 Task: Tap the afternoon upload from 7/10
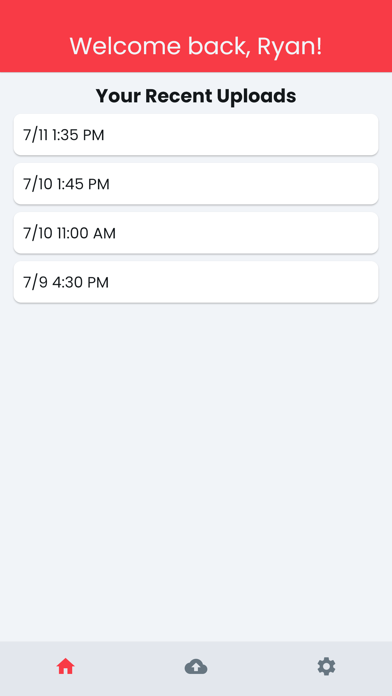point(196,184)
